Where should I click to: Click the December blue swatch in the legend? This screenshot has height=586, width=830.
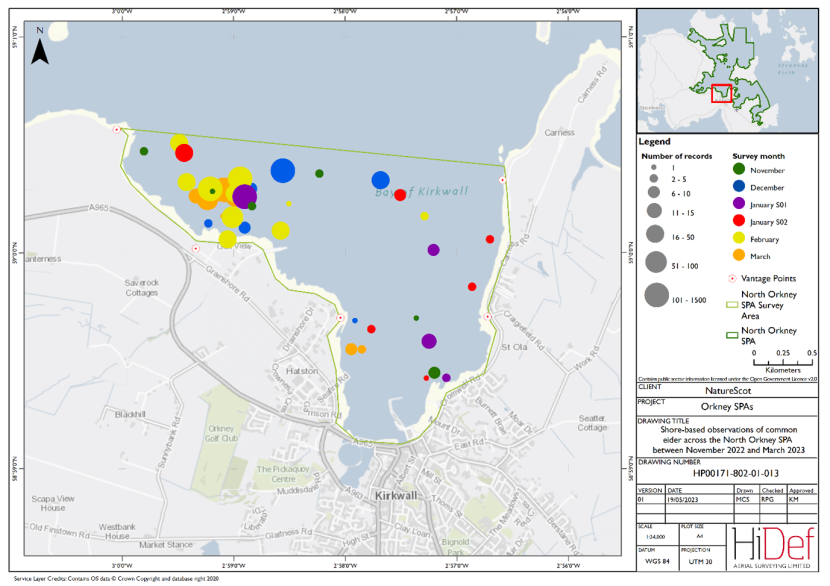(739, 186)
